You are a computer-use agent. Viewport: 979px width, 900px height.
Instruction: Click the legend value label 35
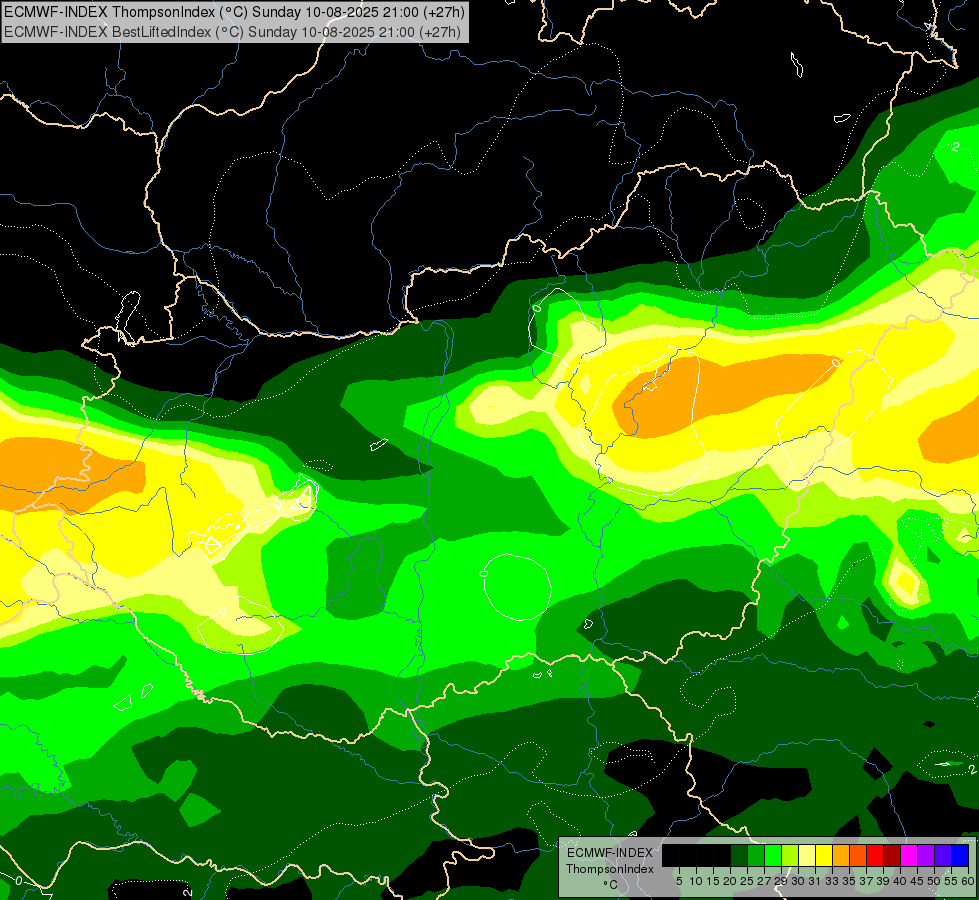[x=849, y=881]
